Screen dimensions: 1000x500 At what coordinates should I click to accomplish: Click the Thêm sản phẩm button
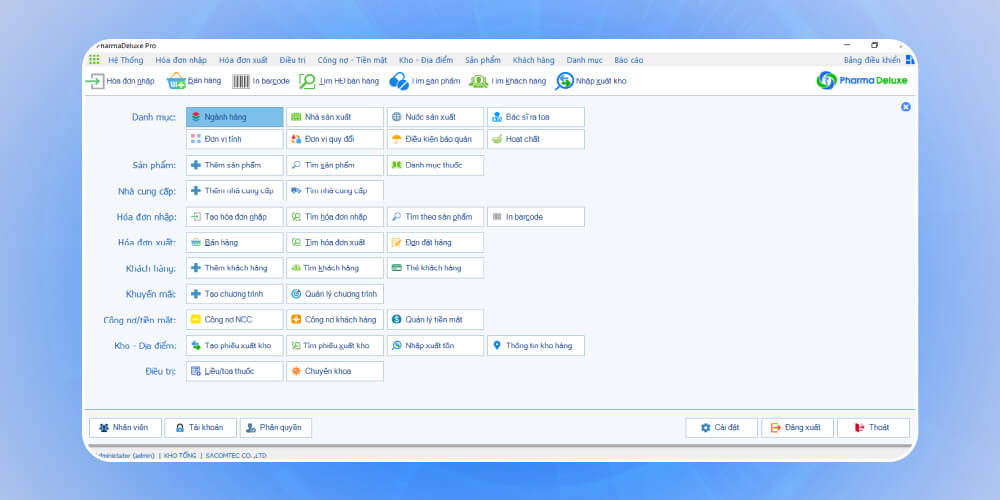234,165
